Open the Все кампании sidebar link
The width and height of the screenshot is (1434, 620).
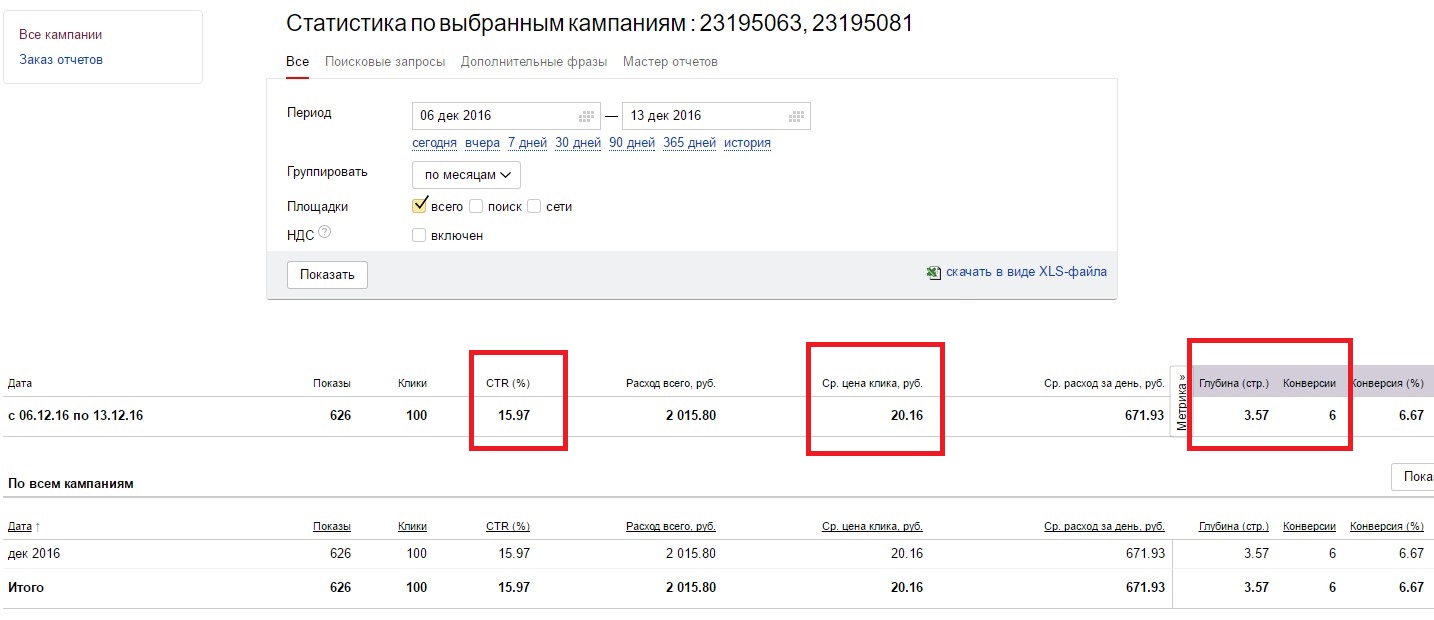(60, 34)
